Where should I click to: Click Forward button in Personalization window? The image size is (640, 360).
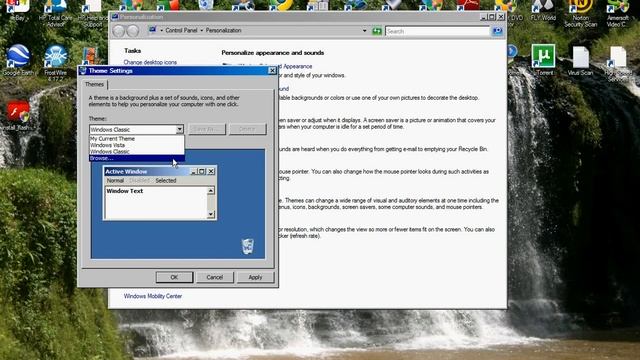(x=133, y=31)
